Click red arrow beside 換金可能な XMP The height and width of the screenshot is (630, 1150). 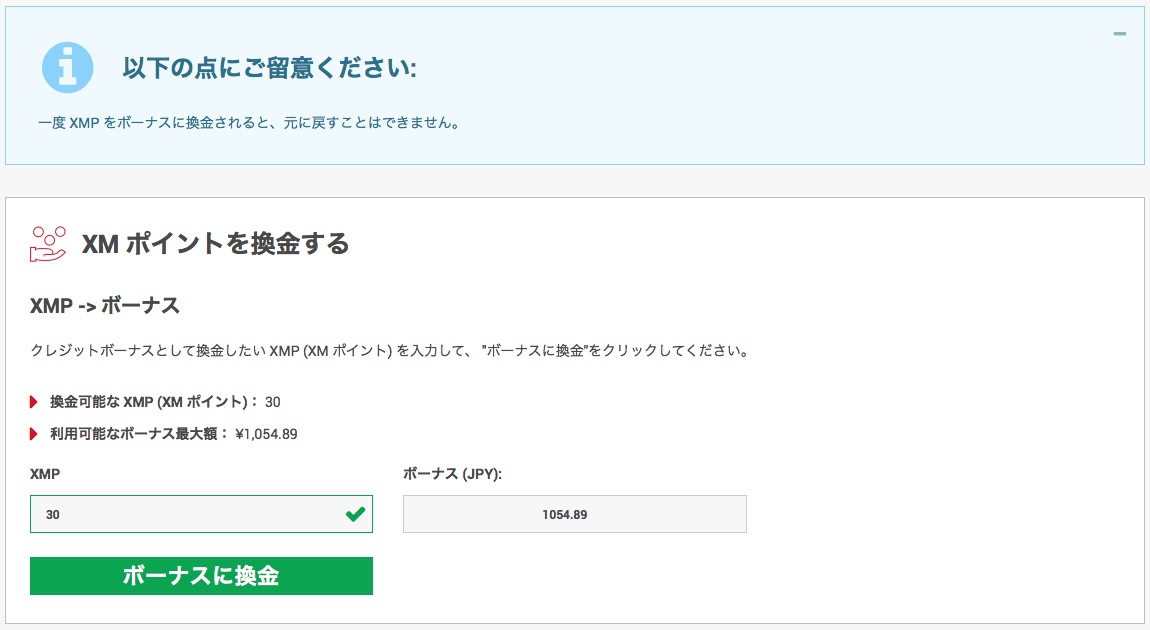34,402
